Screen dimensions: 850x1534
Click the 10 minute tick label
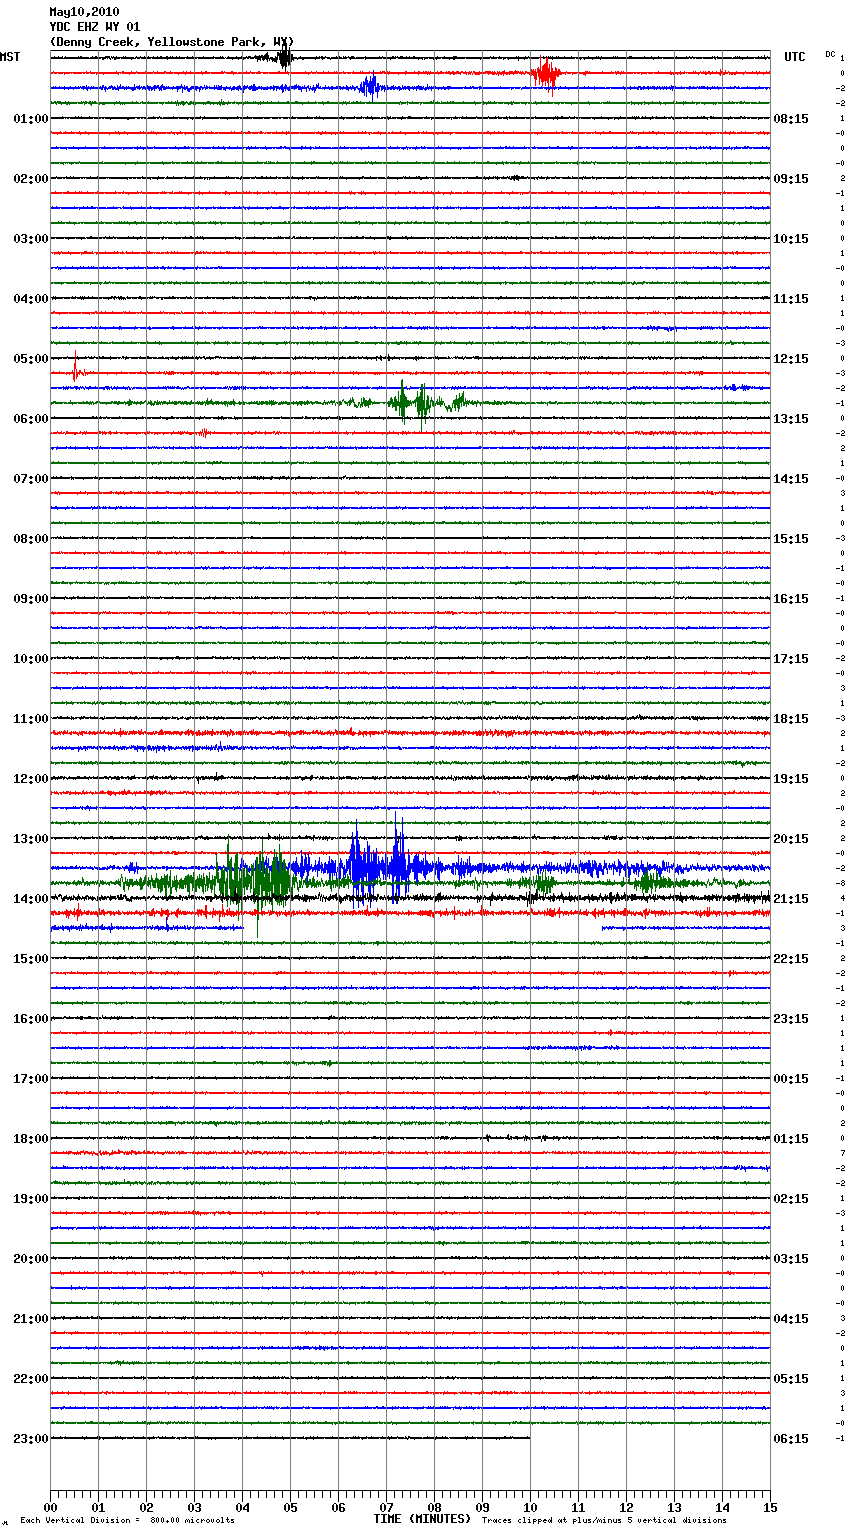coord(530,1508)
